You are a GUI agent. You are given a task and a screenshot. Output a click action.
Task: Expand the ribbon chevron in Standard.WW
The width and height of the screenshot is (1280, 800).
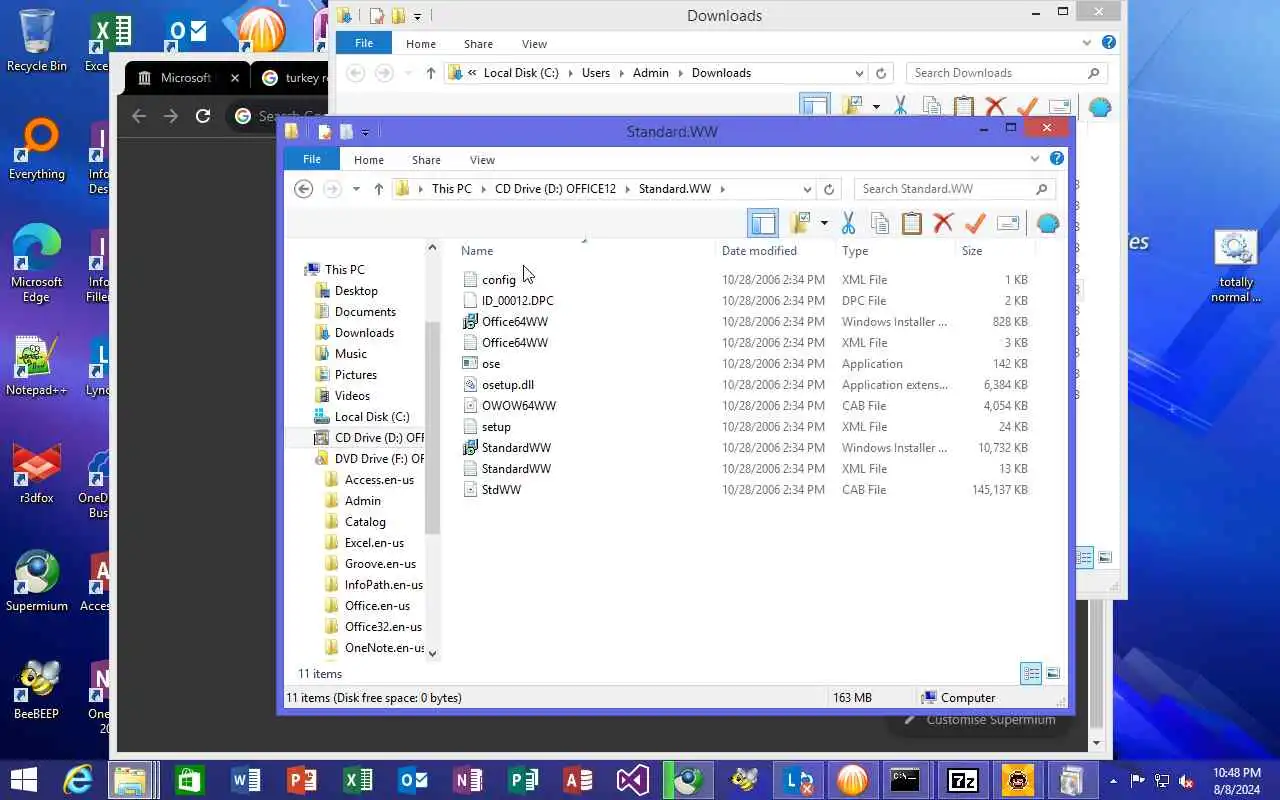pos(1035,159)
